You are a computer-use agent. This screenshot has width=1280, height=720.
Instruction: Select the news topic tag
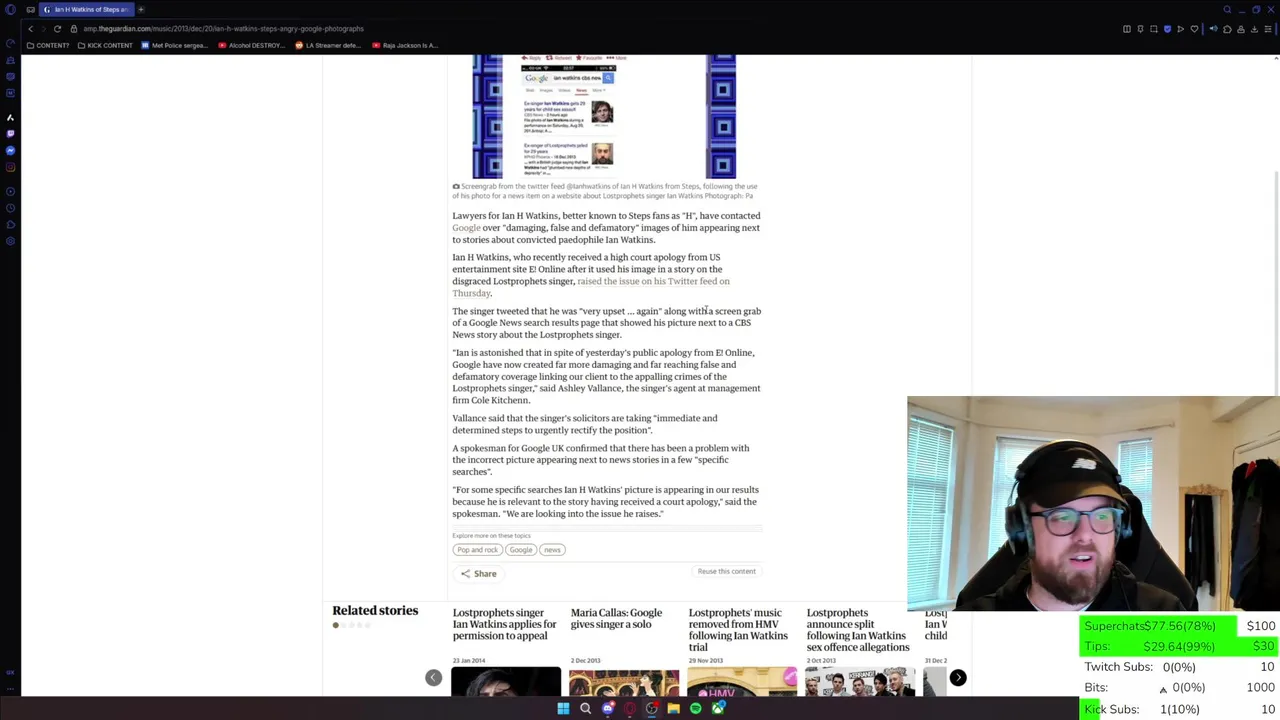click(x=552, y=550)
